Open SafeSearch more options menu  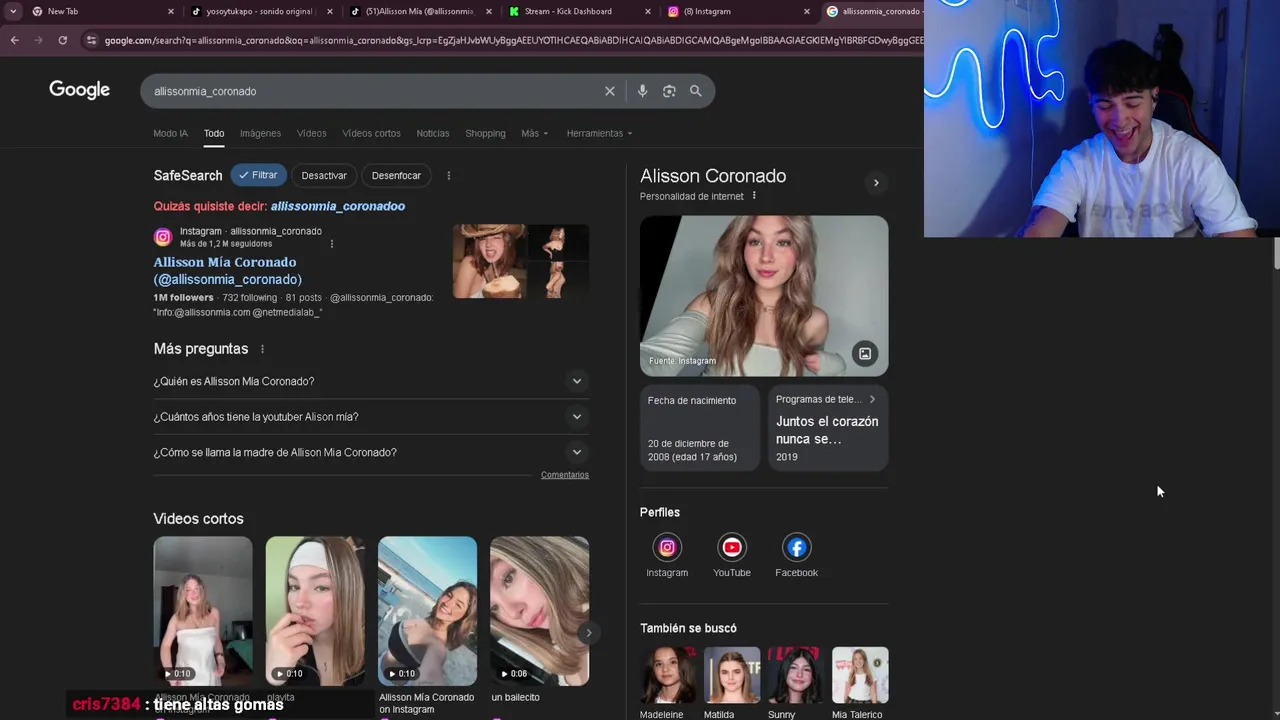448,175
